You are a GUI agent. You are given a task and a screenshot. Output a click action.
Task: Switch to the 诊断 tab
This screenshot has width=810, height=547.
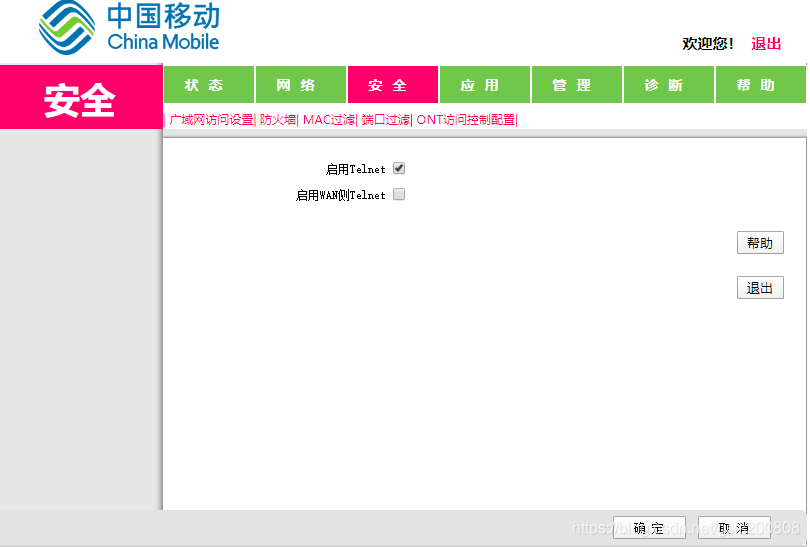[668, 85]
